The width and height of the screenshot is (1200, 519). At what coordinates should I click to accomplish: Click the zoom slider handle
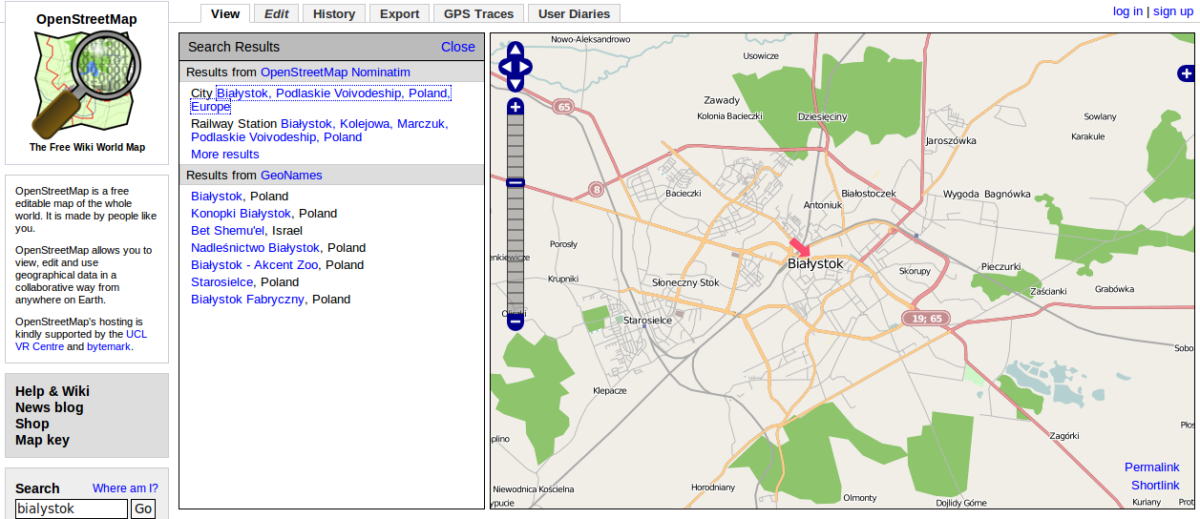click(515, 182)
